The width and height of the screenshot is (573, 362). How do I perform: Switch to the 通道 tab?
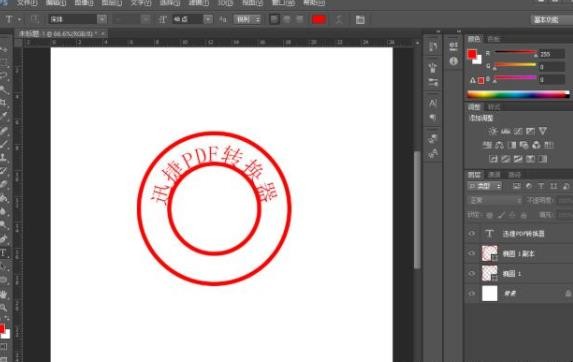coord(494,175)
